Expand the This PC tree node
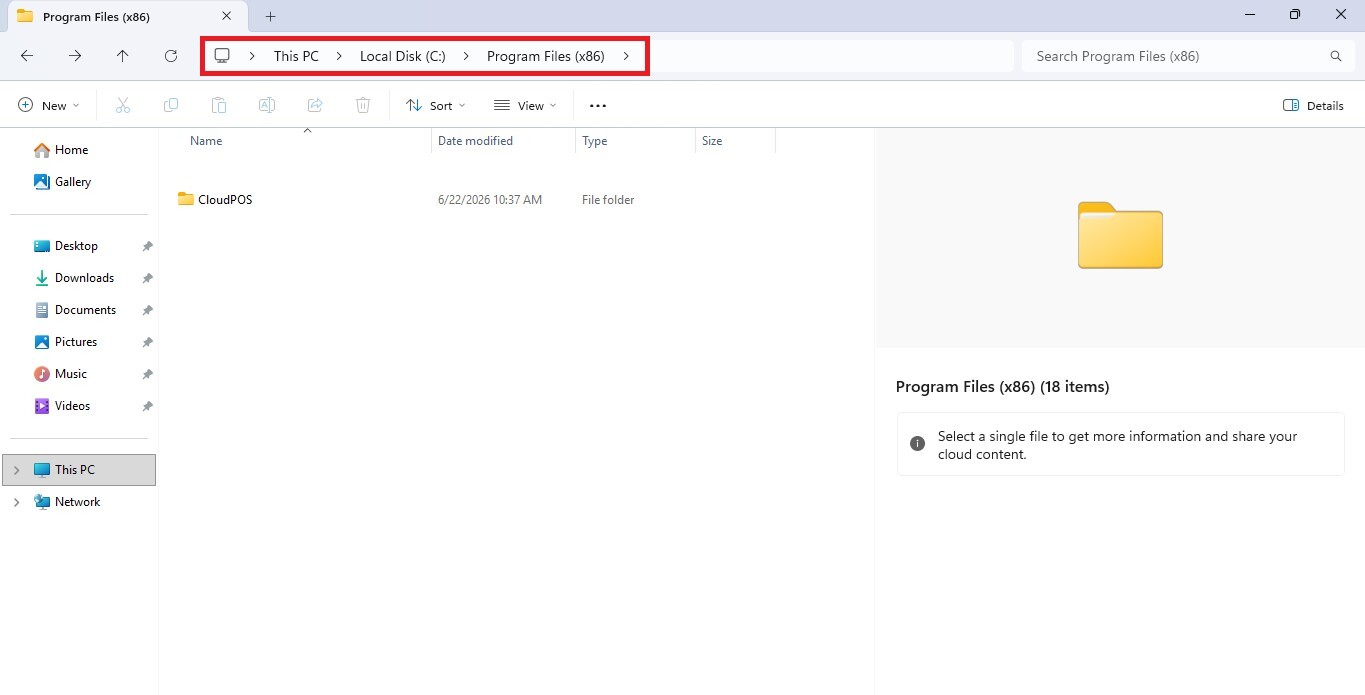Viewport: 1365px width, 695px height. click(x=16, y=470)
